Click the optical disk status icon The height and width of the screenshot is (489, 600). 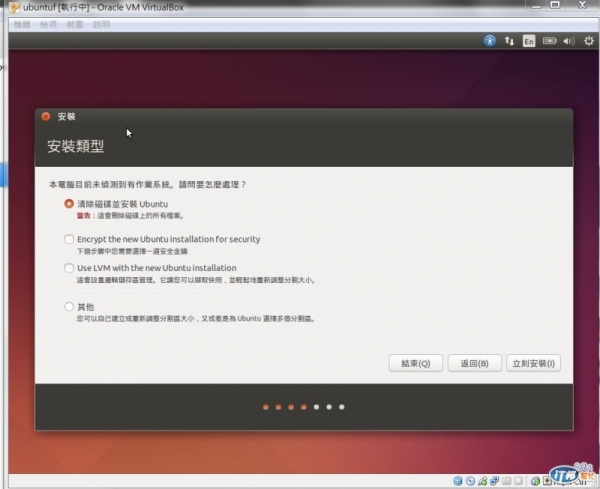(x=470, y=481)
